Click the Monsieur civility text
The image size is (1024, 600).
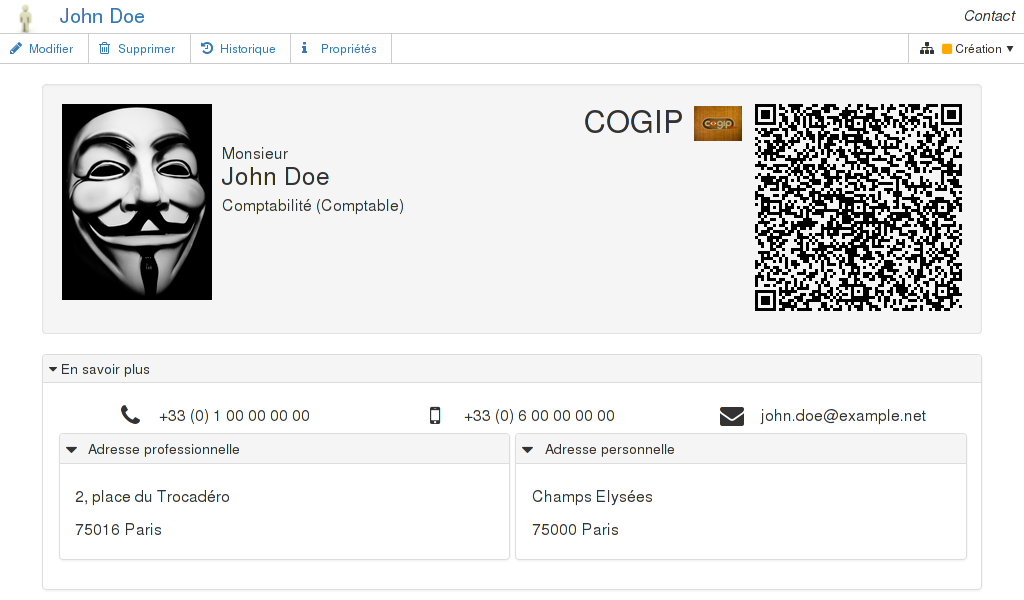point(255,153)
